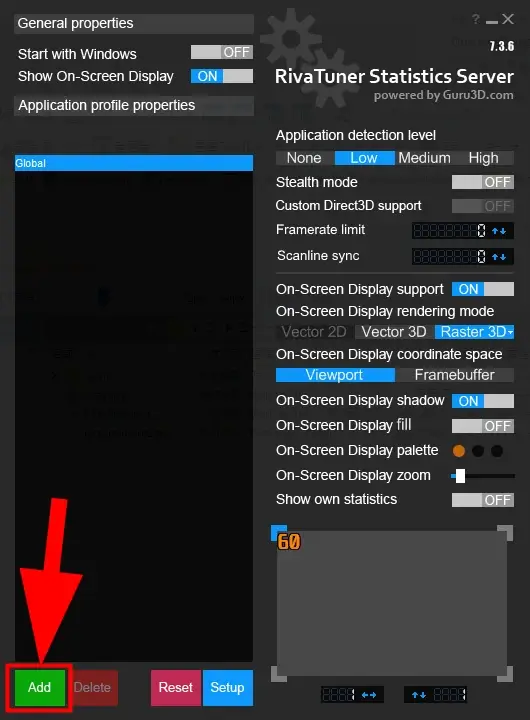
Task: Click the vertical position arrows below preview
Action: click(x=419, y=694)
